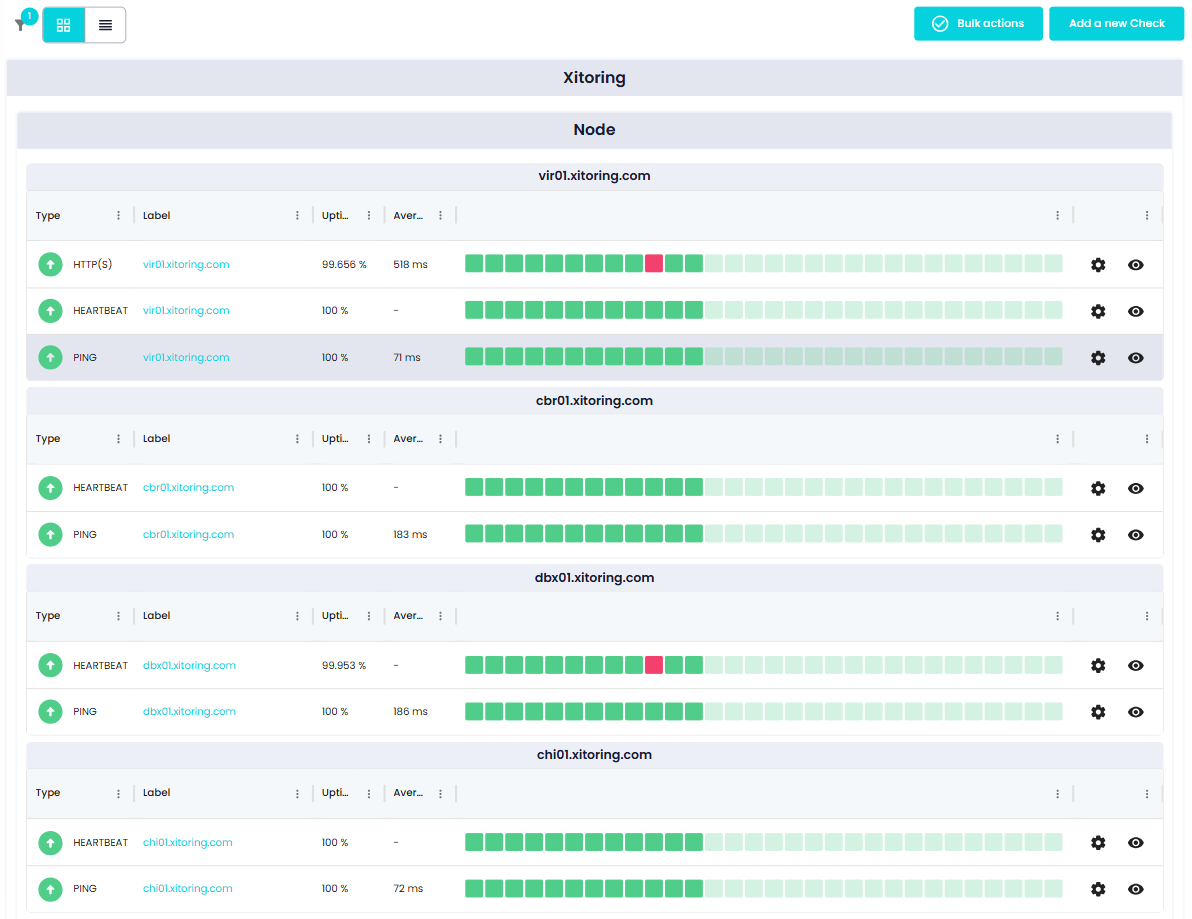Screen dimensions: 1192x919
Task: Open Average column menu in vir01 table
Action: [x=440, y=216]
